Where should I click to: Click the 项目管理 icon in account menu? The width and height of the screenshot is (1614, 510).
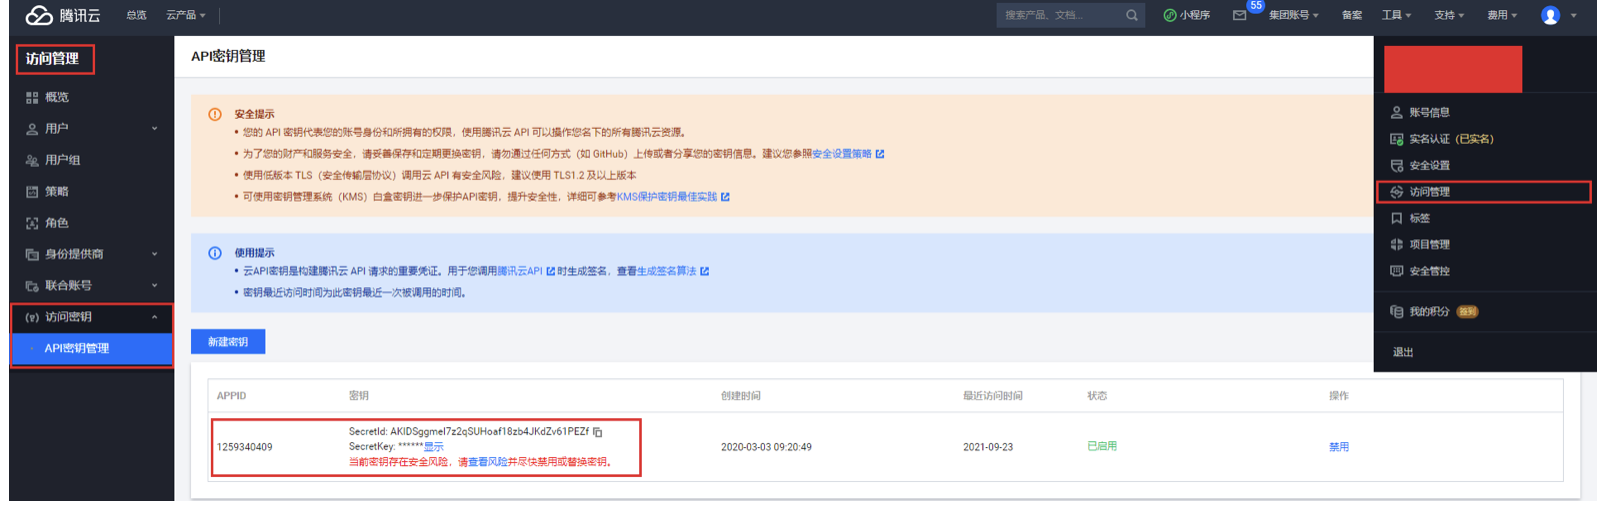coord(1396,245)
